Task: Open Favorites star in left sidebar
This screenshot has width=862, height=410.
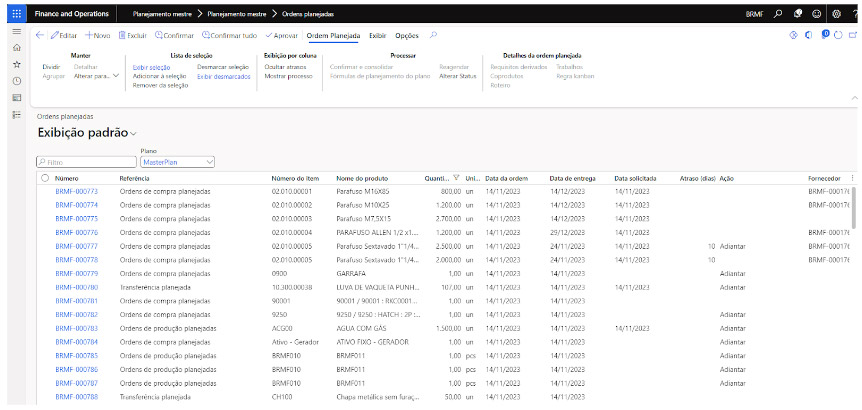Action: pyautogui.click(x=15, y=64)
